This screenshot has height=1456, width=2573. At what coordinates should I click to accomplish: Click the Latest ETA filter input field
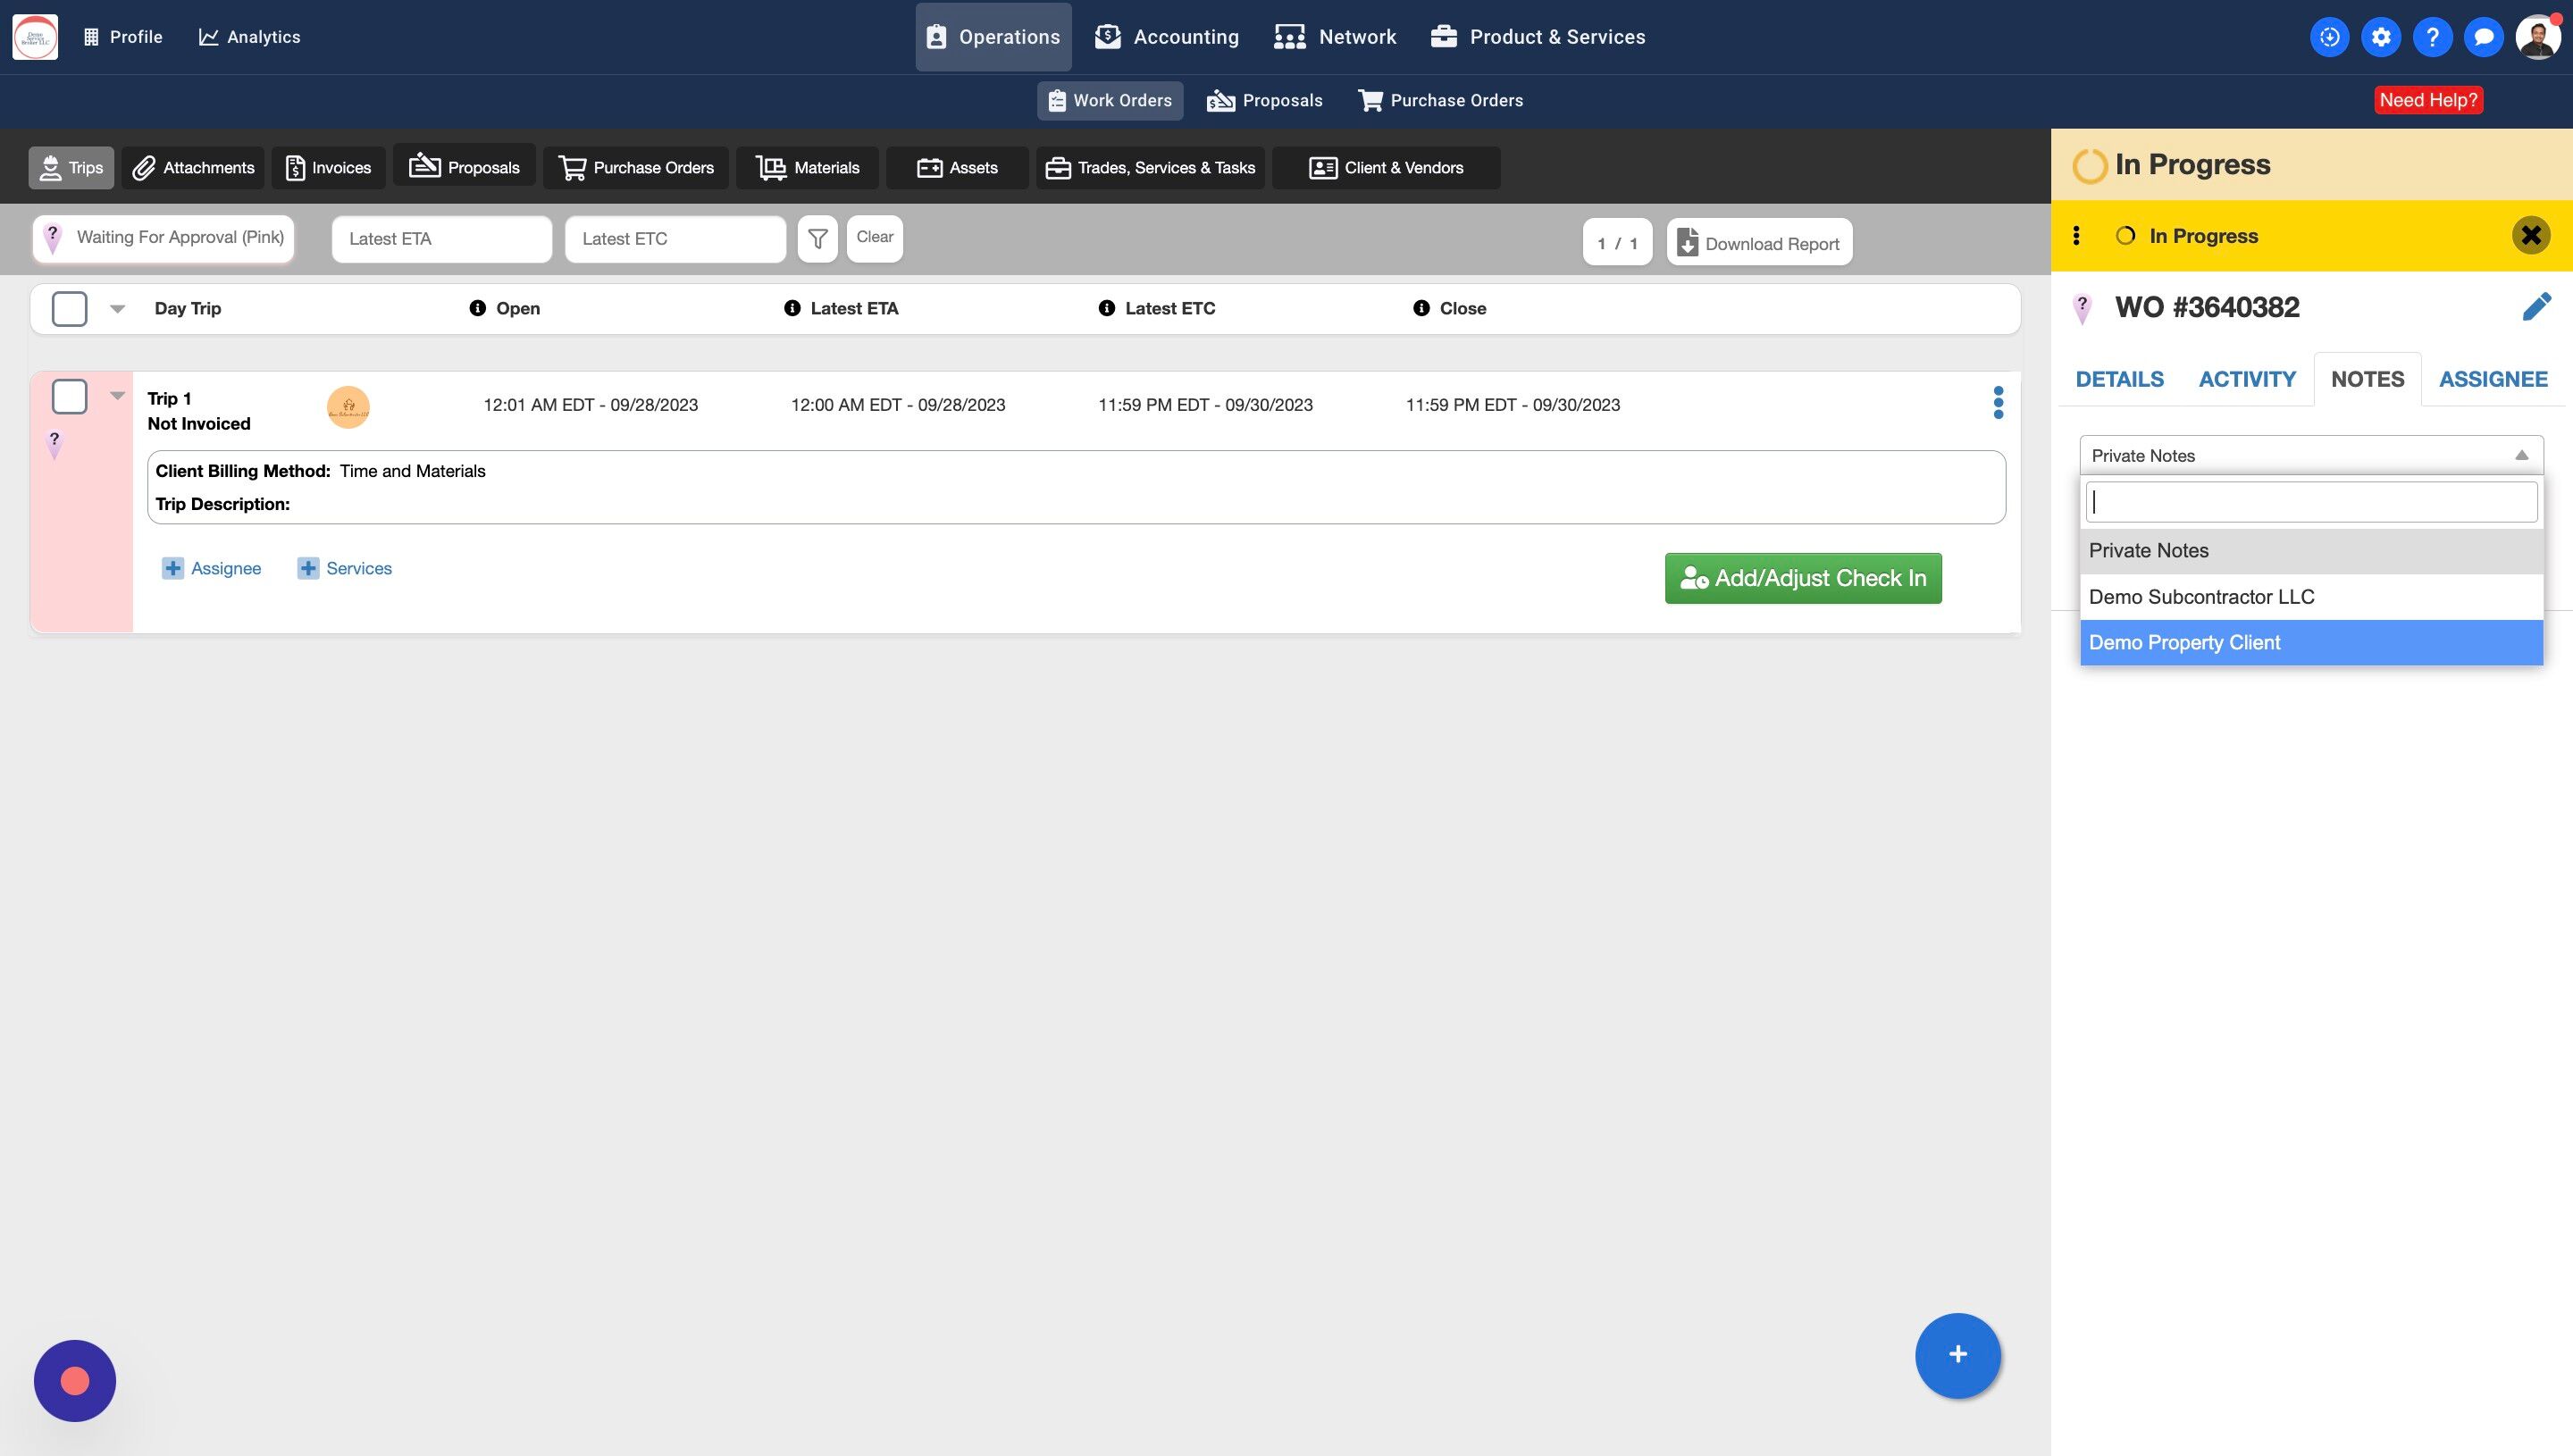(441, 239)
